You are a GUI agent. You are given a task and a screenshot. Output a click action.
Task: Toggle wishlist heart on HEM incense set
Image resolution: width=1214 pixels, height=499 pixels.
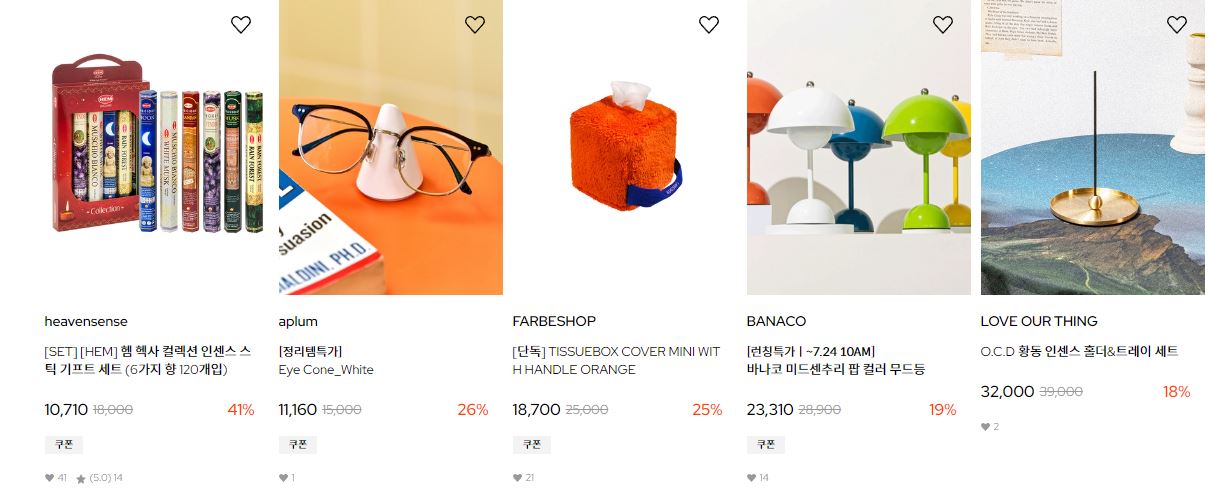point(241,25)
